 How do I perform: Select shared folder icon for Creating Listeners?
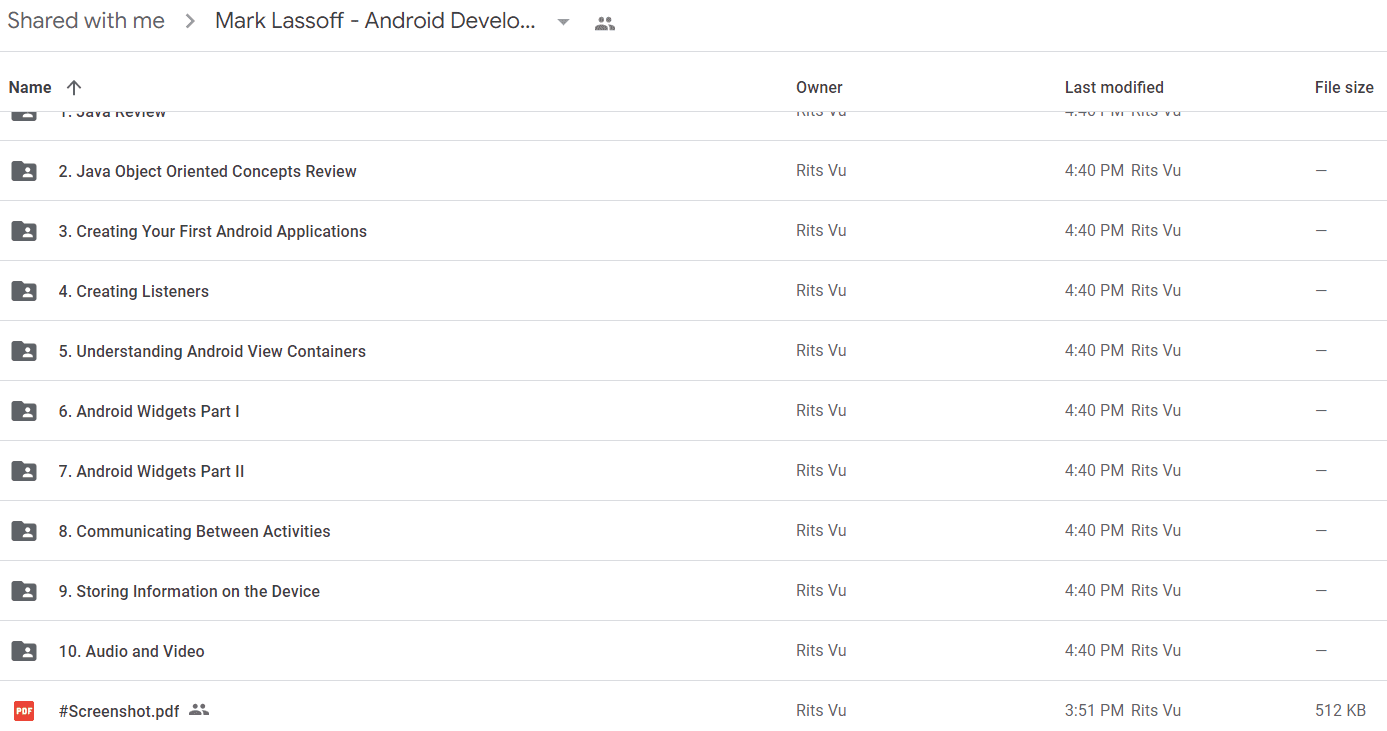(24, 291)
